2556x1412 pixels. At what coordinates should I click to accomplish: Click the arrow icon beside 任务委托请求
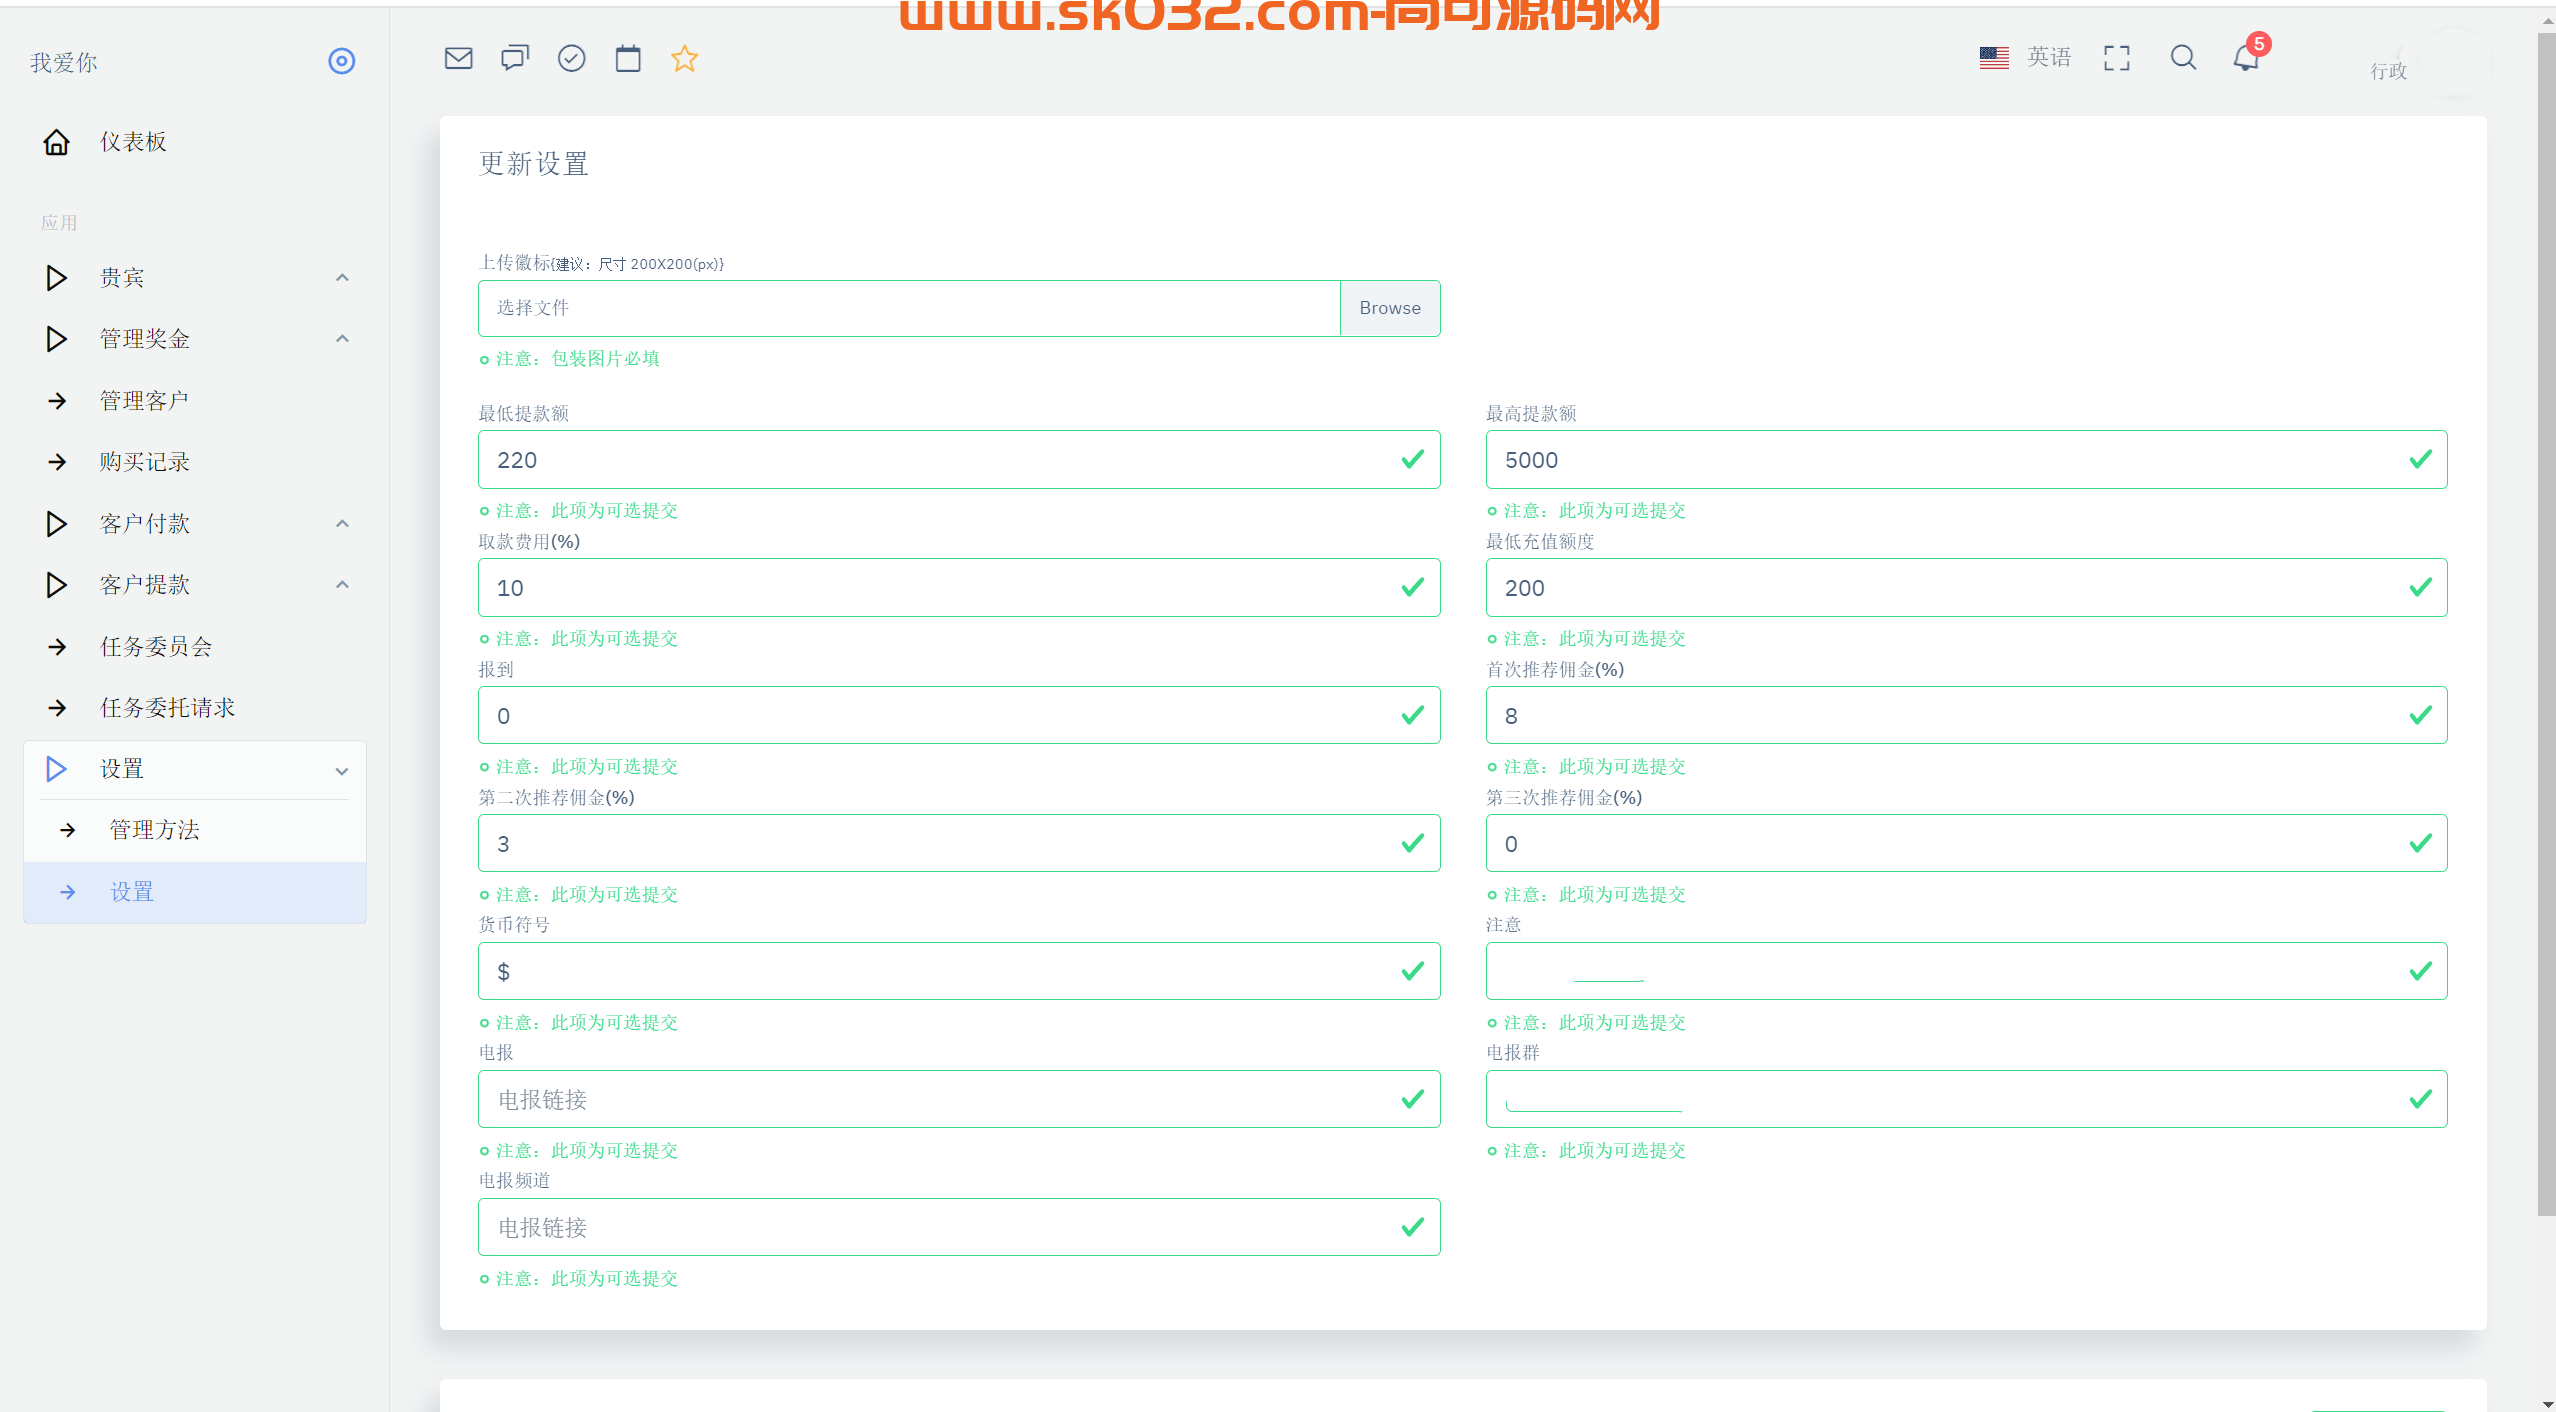(x=57, y=708)
